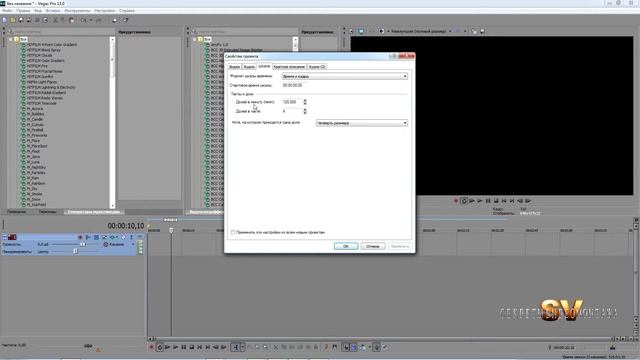Click the Undo arrow in main toolbar
The image size is (640, 360).
coord(84,20)
